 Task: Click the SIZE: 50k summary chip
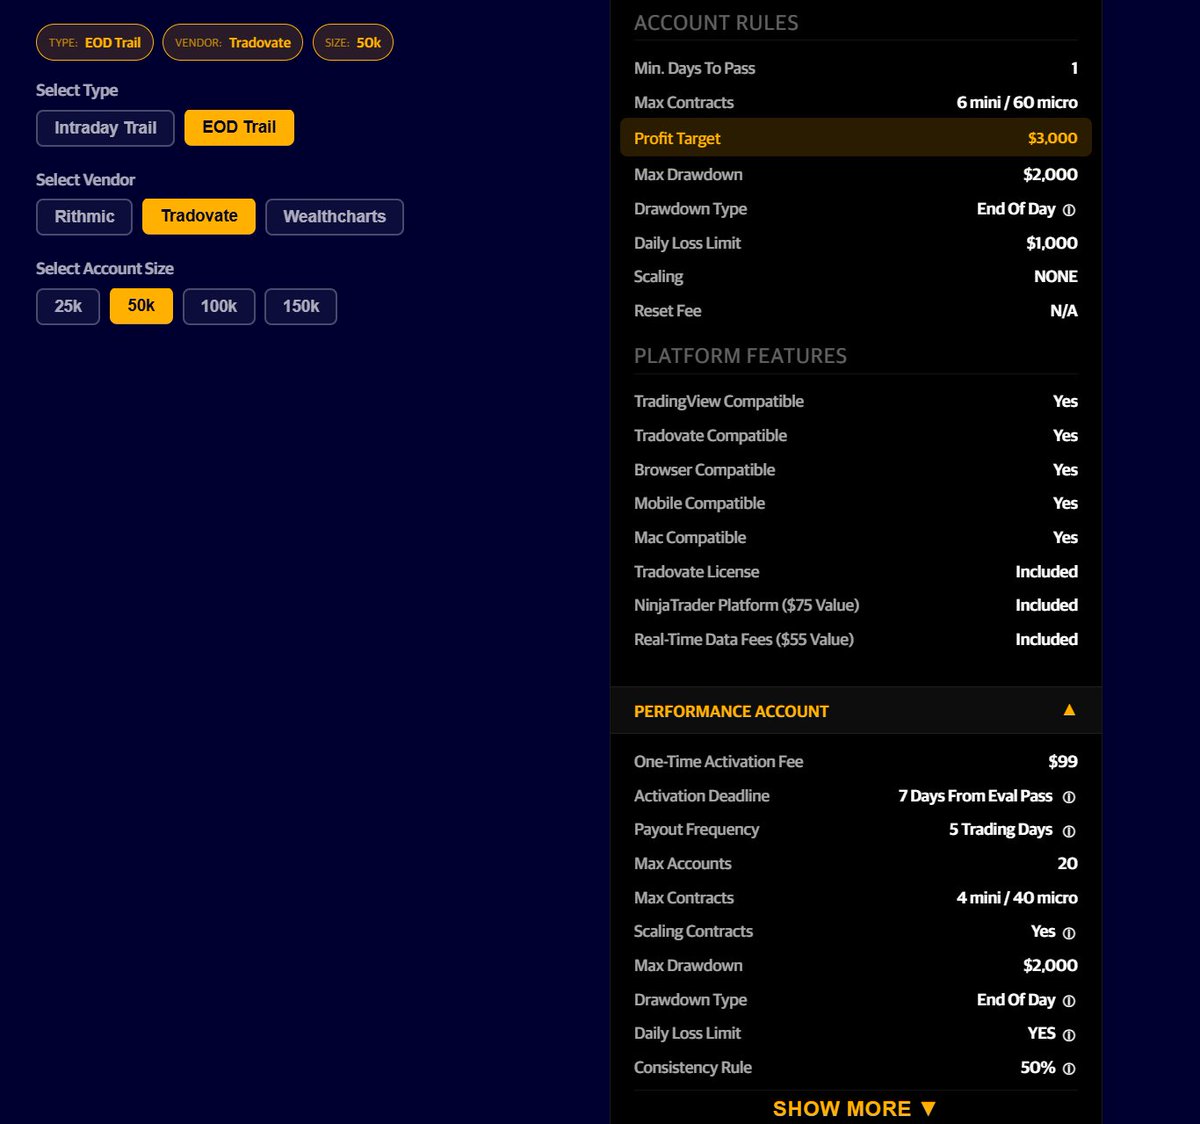click(353, 42)
